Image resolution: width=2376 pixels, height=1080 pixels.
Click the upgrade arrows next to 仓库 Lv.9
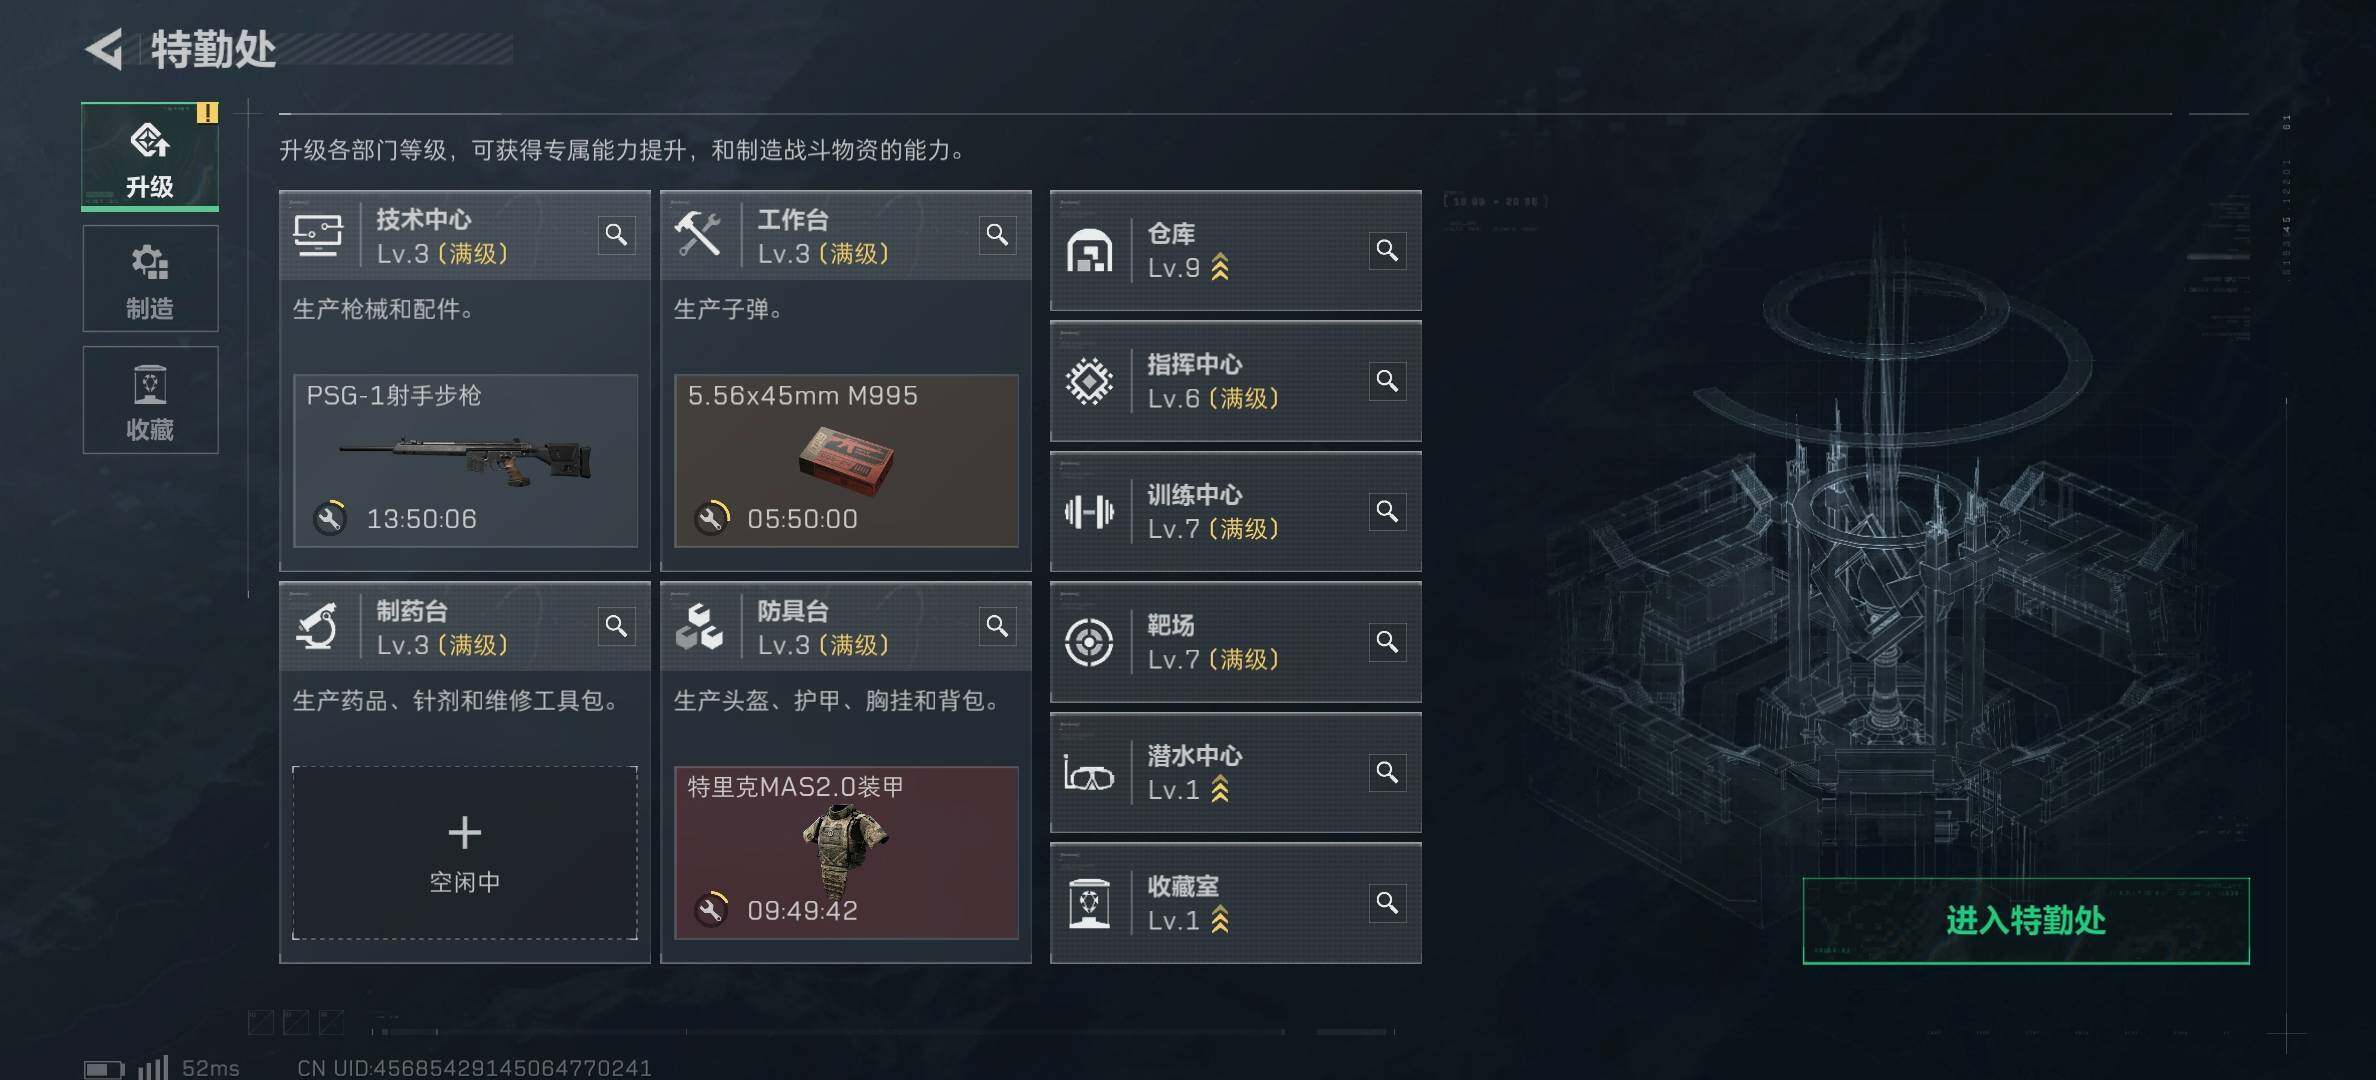[x=1220, y=268]
